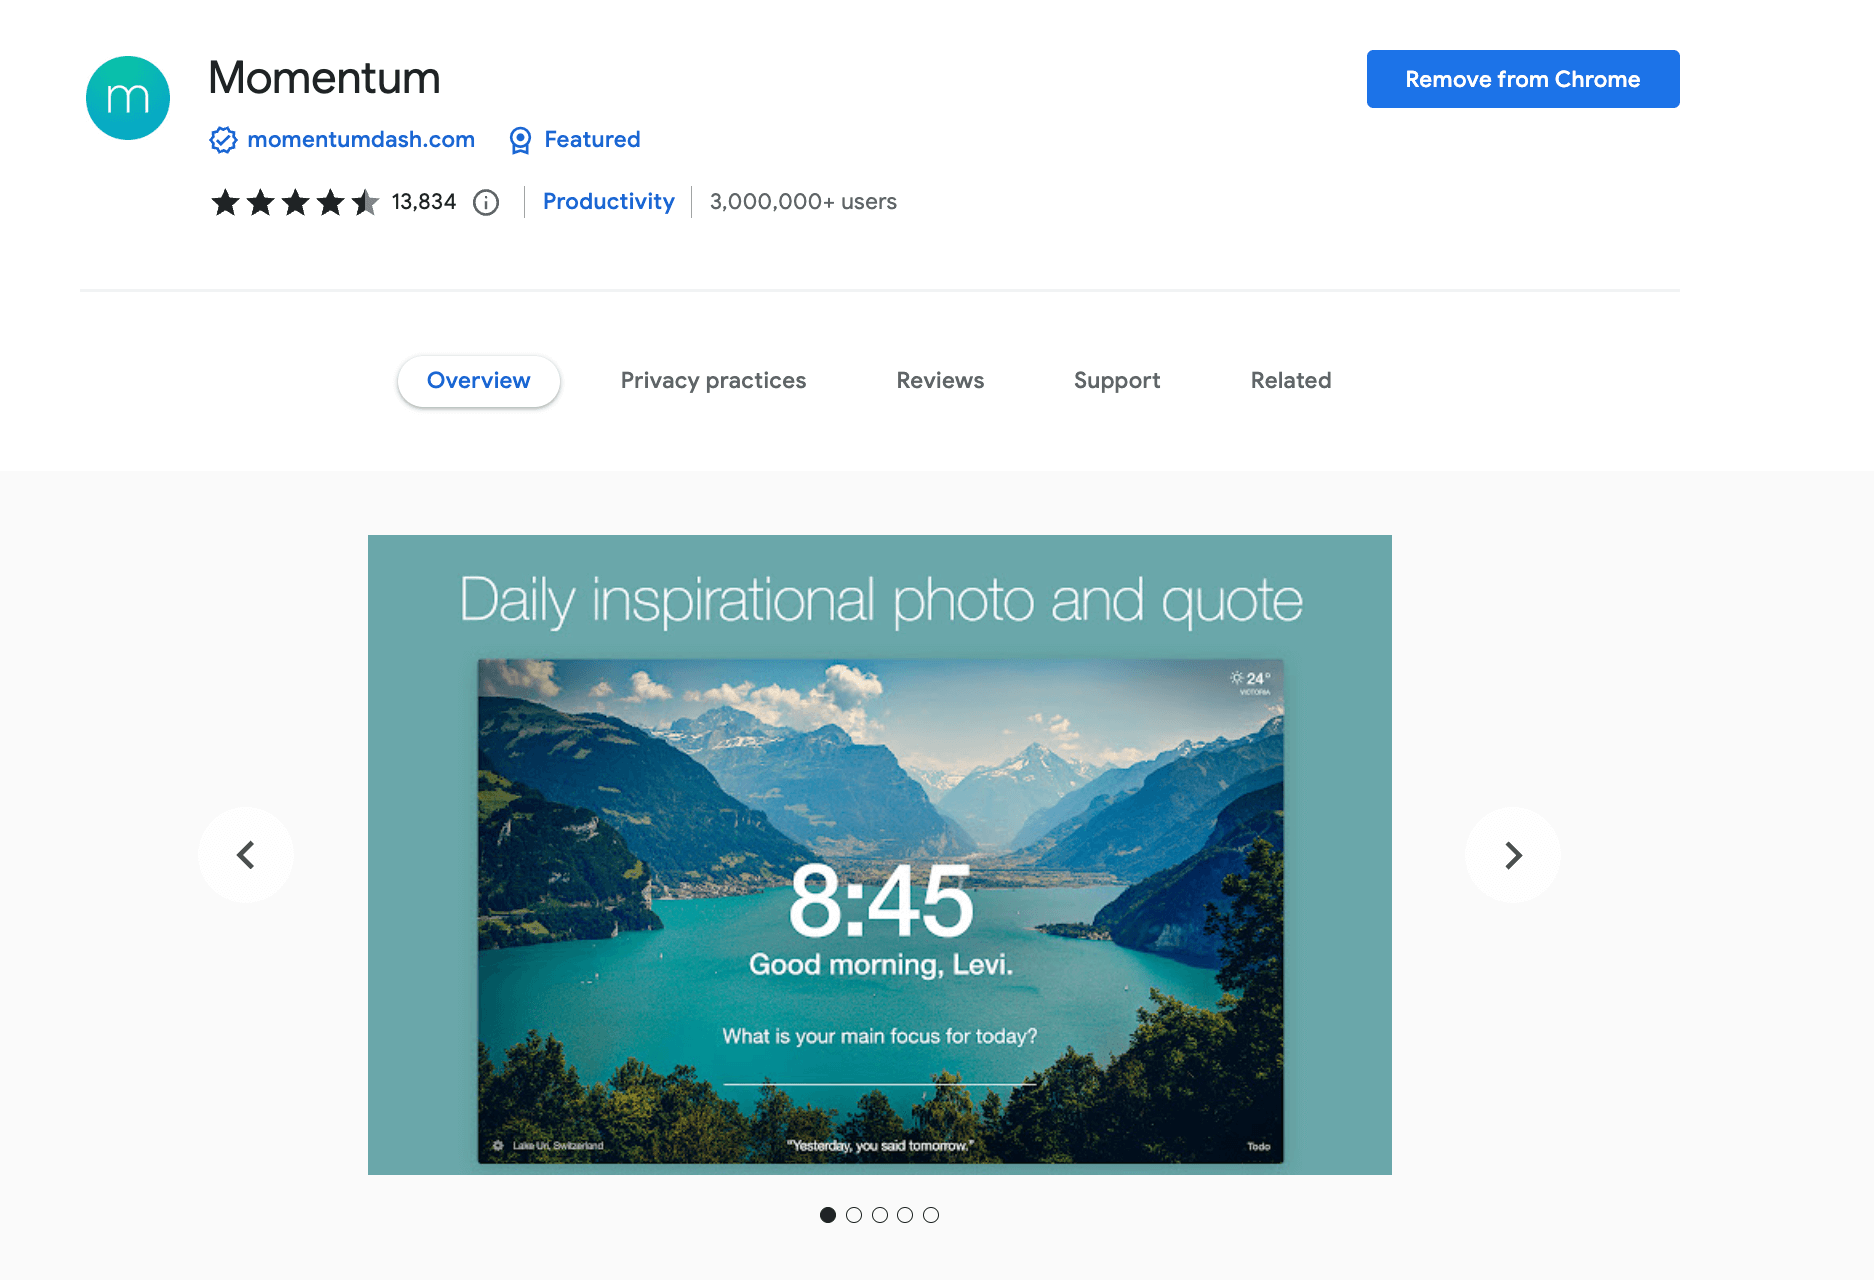Click the Daily inspirational photo screenshot
This screenshot has width=1874, height=1280.
click(x=880, y=855)
